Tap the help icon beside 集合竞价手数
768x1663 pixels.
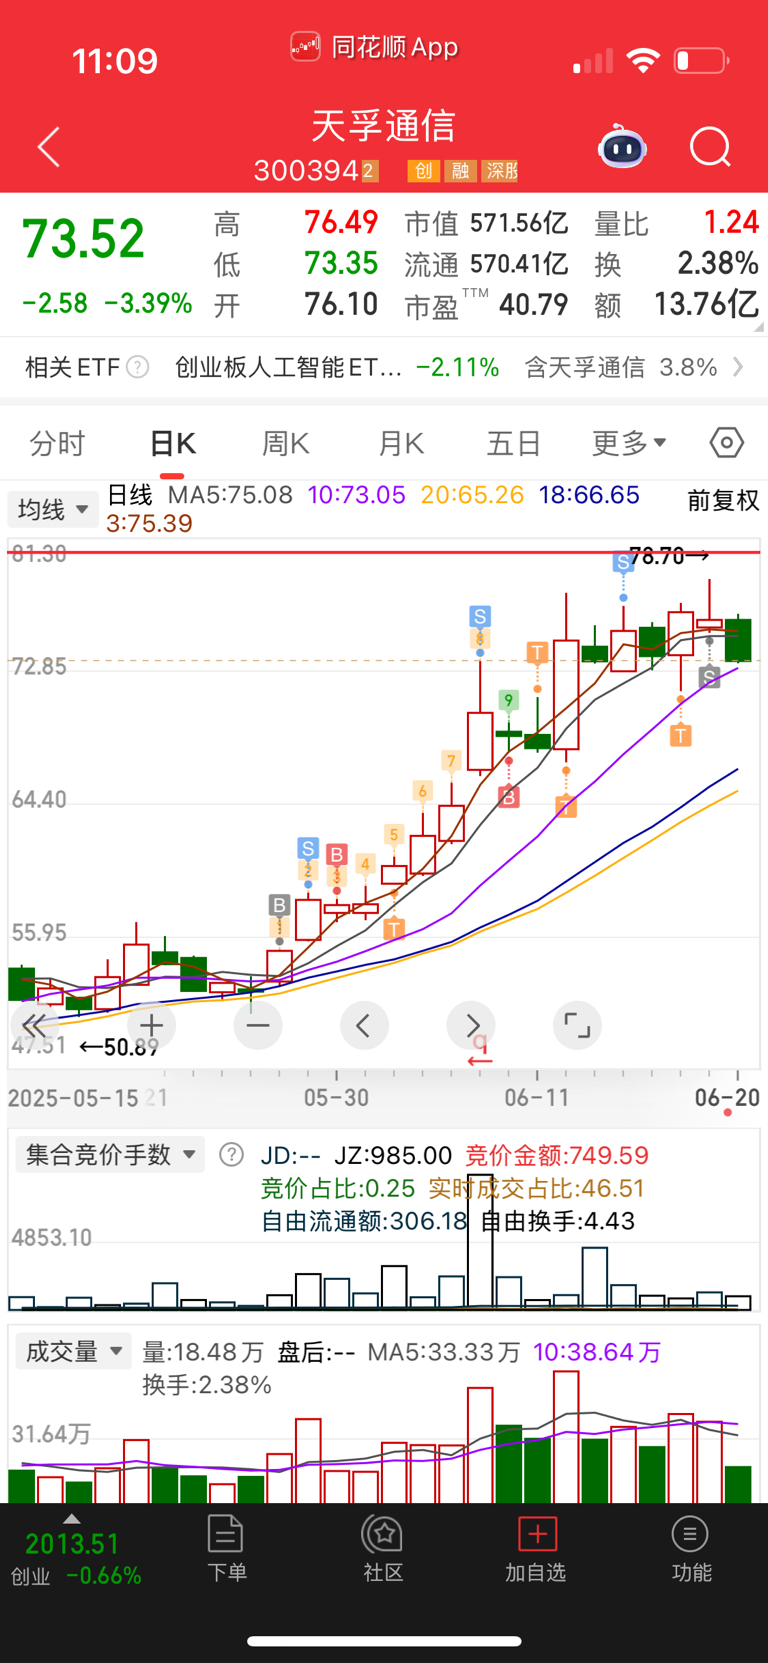[x=231, y=1155]
